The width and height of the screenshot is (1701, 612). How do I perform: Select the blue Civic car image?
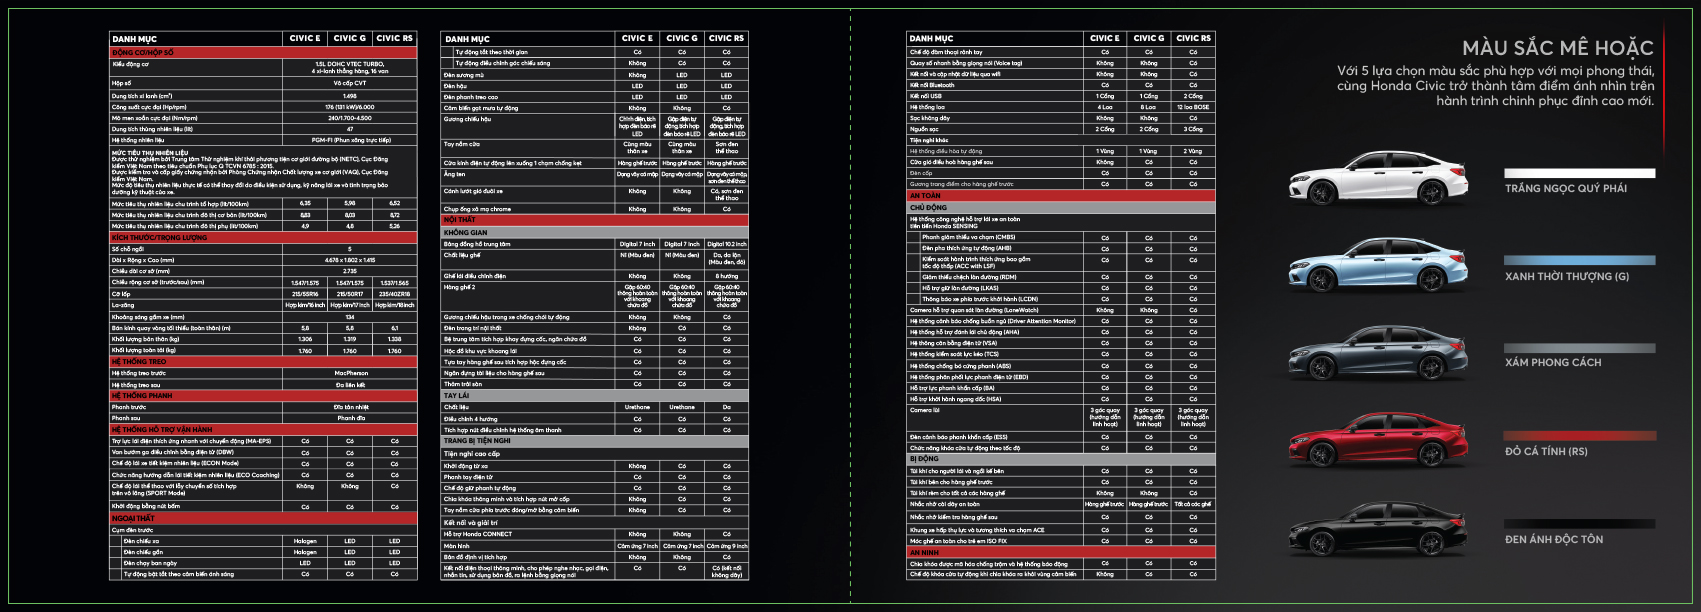click(x=1377, y=266)
